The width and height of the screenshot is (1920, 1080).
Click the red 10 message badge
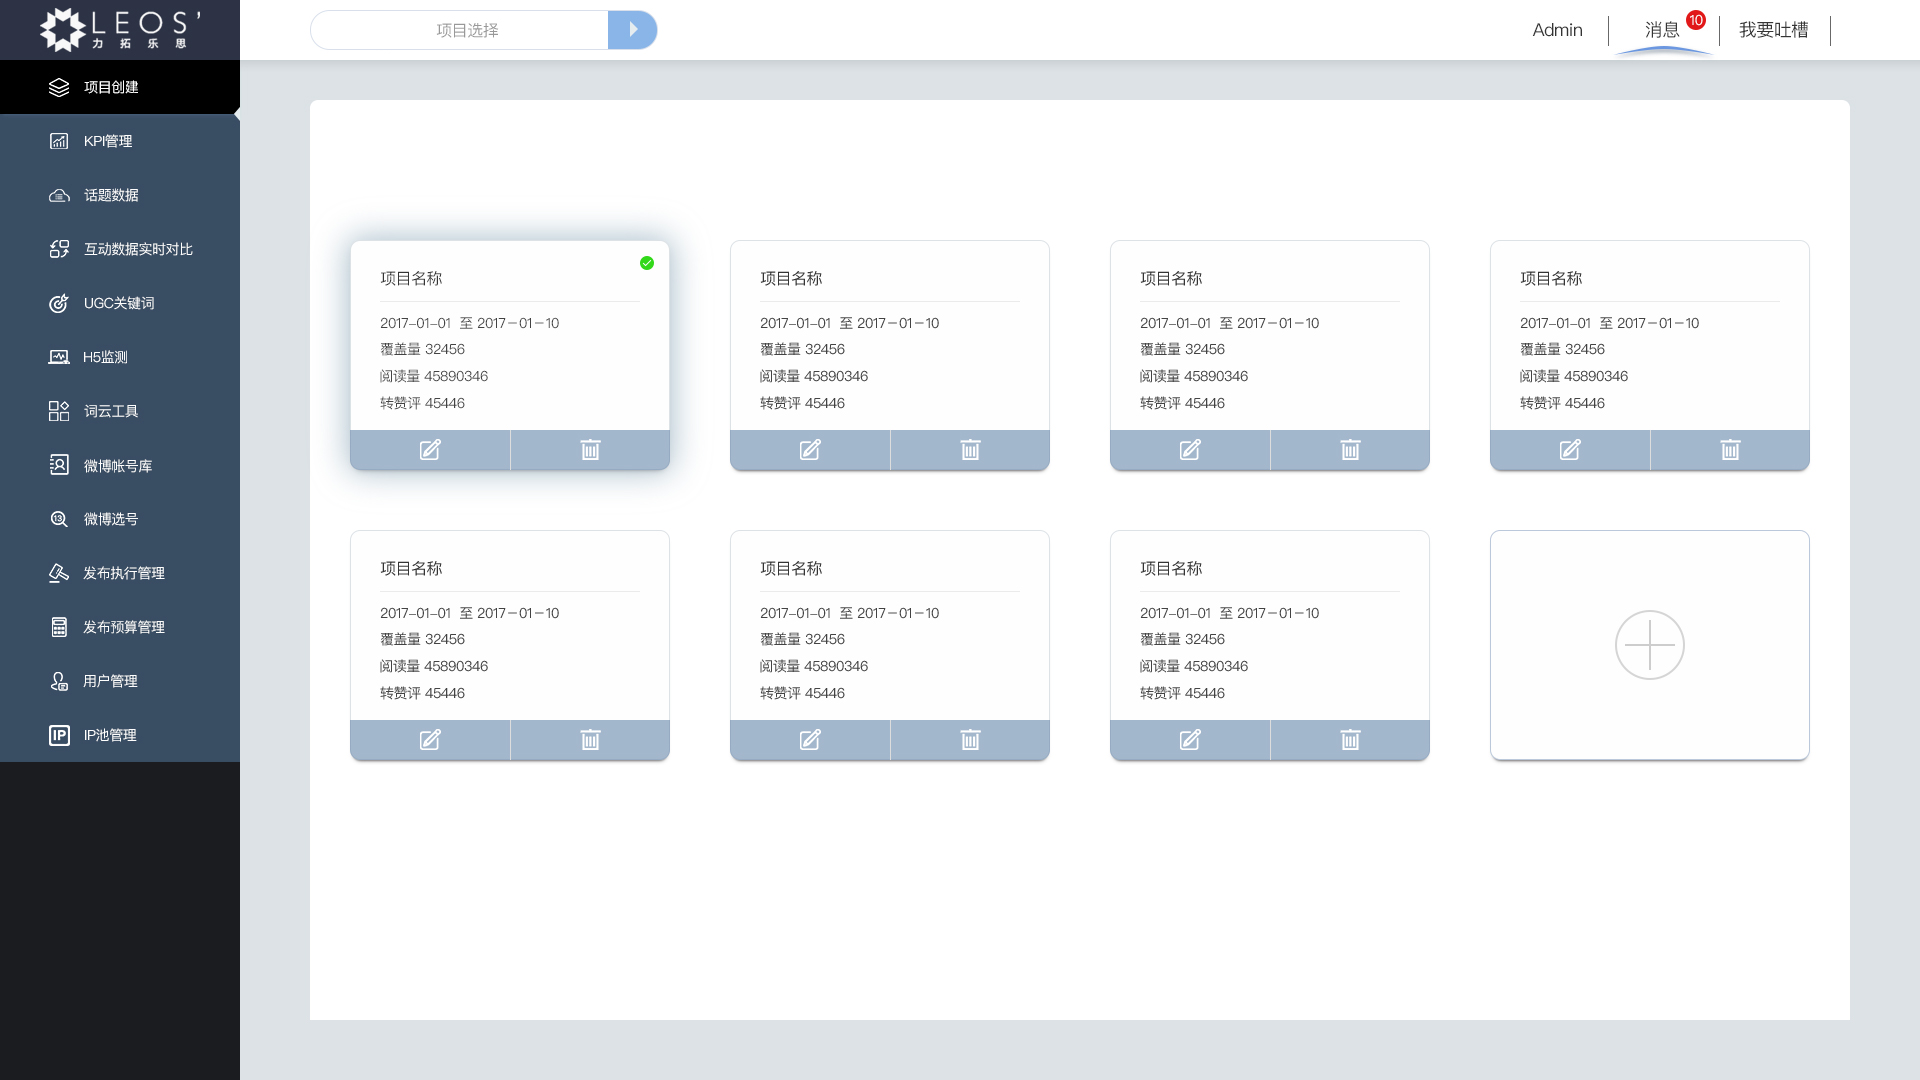pyautogui.click(x=1696, y=20)
